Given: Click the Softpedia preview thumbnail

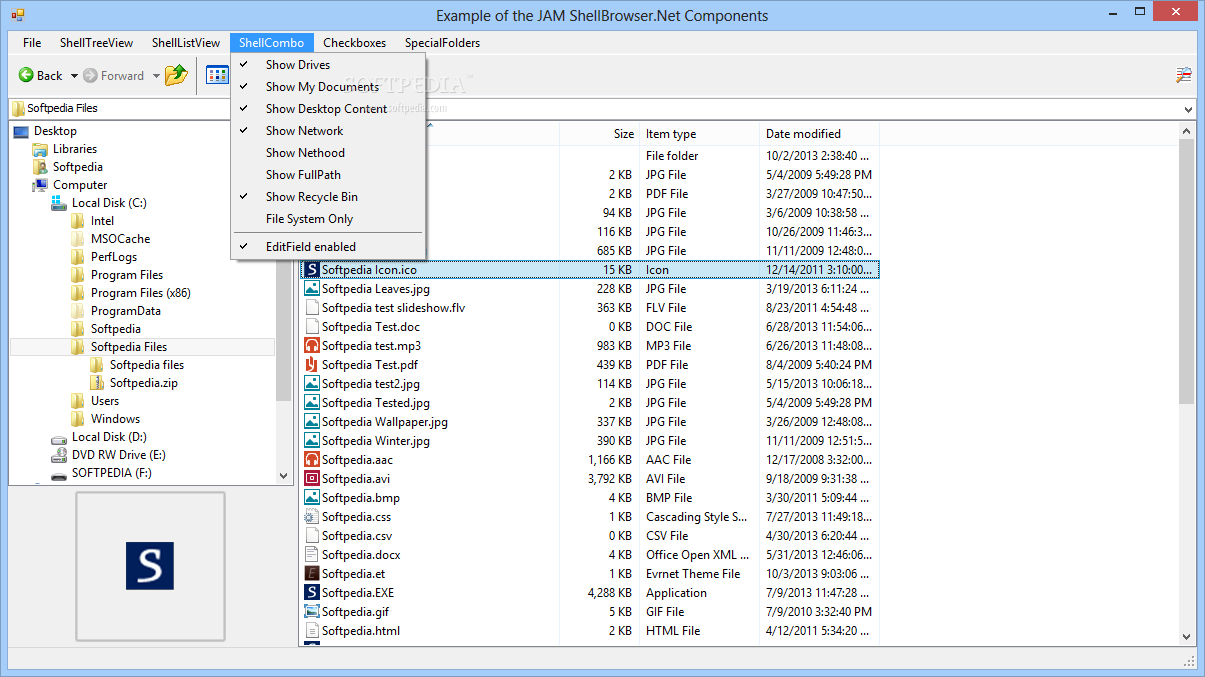Looking at the screenshot, I should 150,565.
